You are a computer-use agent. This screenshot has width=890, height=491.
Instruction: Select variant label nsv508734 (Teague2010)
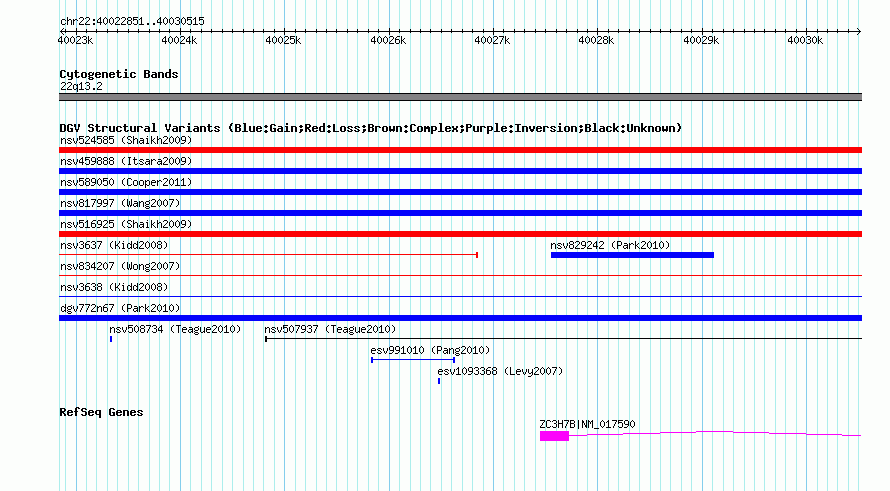pyautogui.click(x=175, y=329)
